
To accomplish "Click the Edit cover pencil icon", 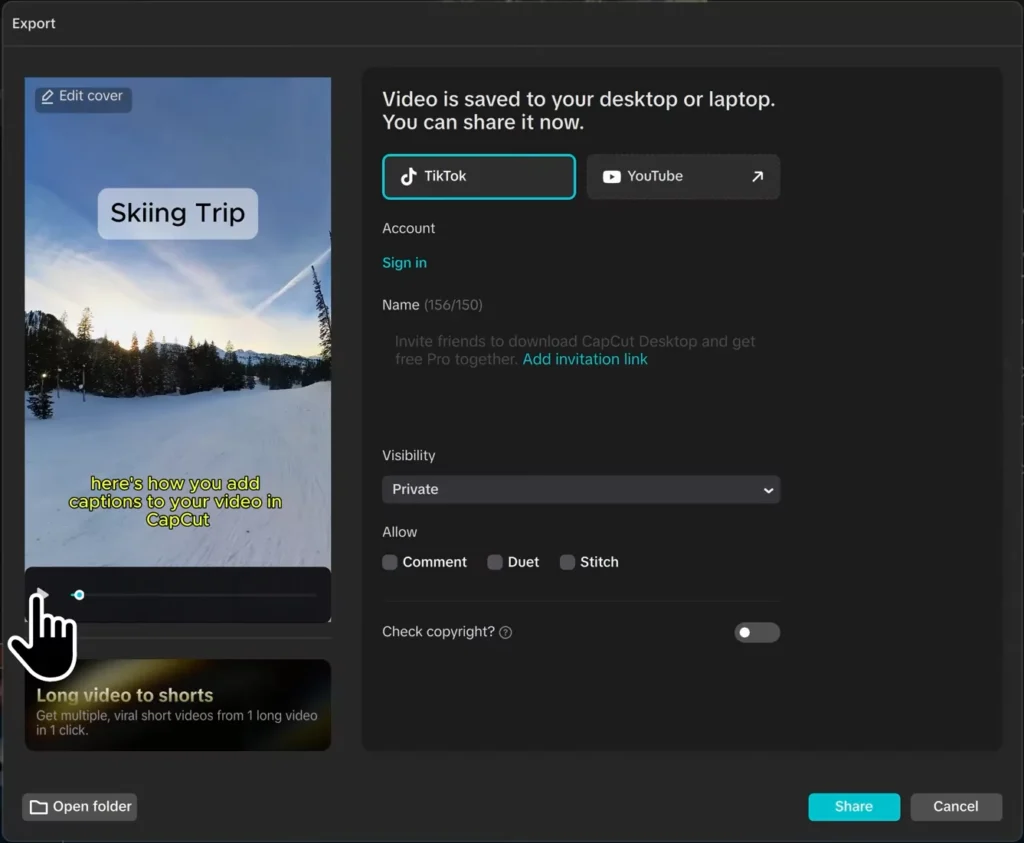I will (47, 97).
